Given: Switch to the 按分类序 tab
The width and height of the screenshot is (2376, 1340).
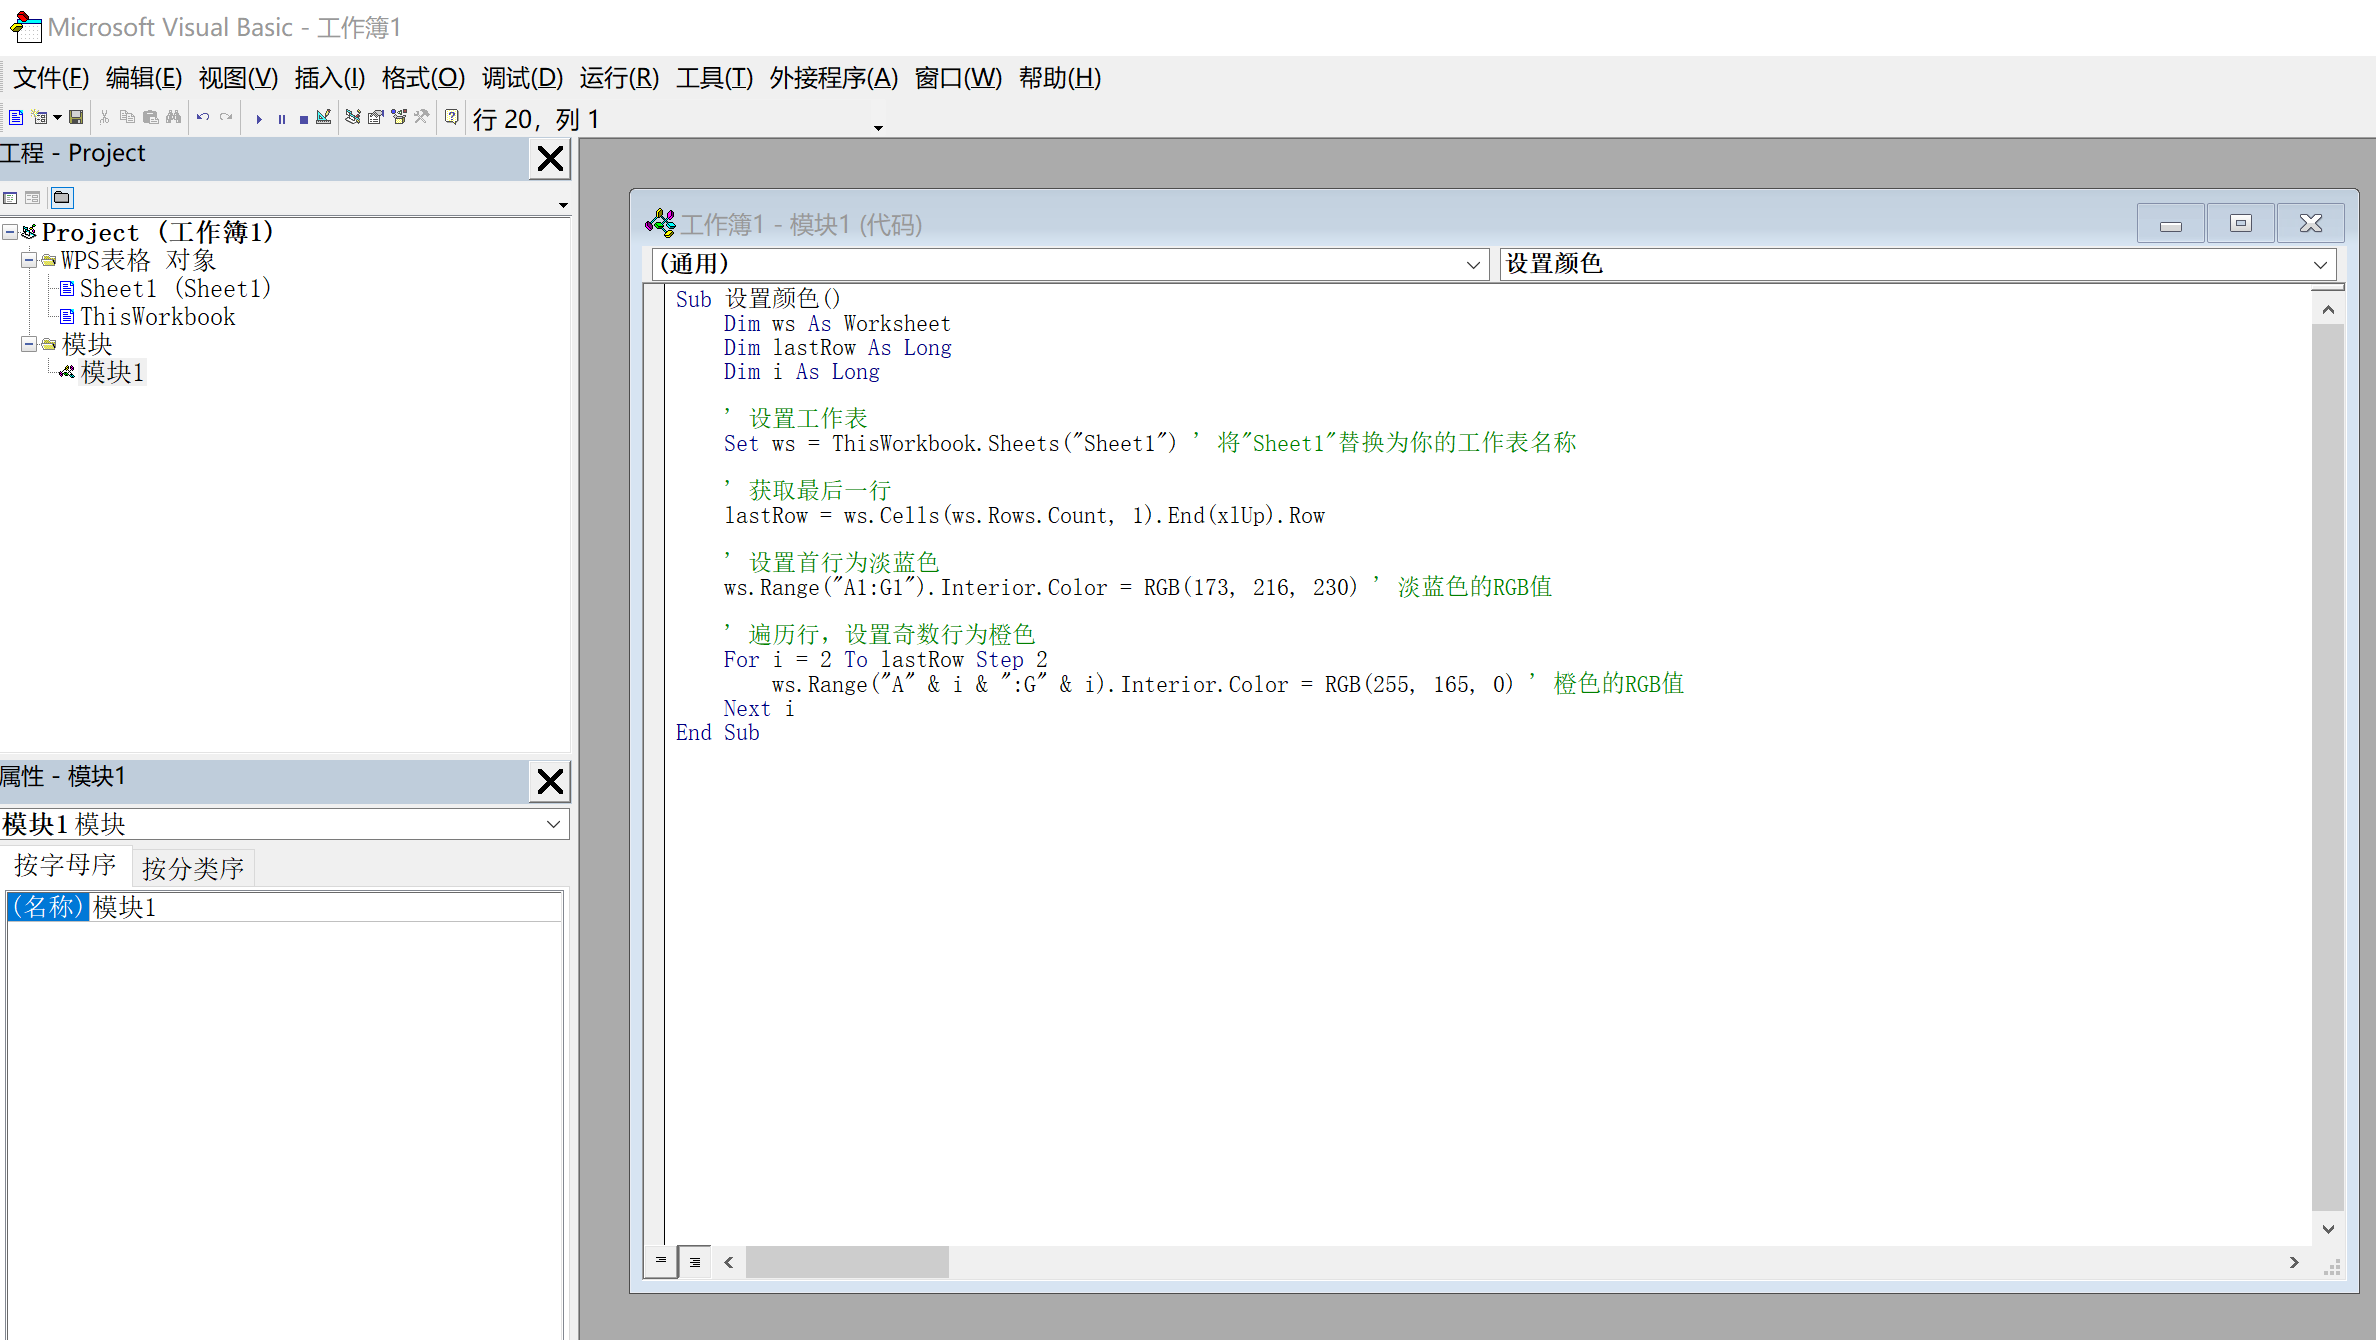Looking at the screenshot, I should tap(192, 867).
